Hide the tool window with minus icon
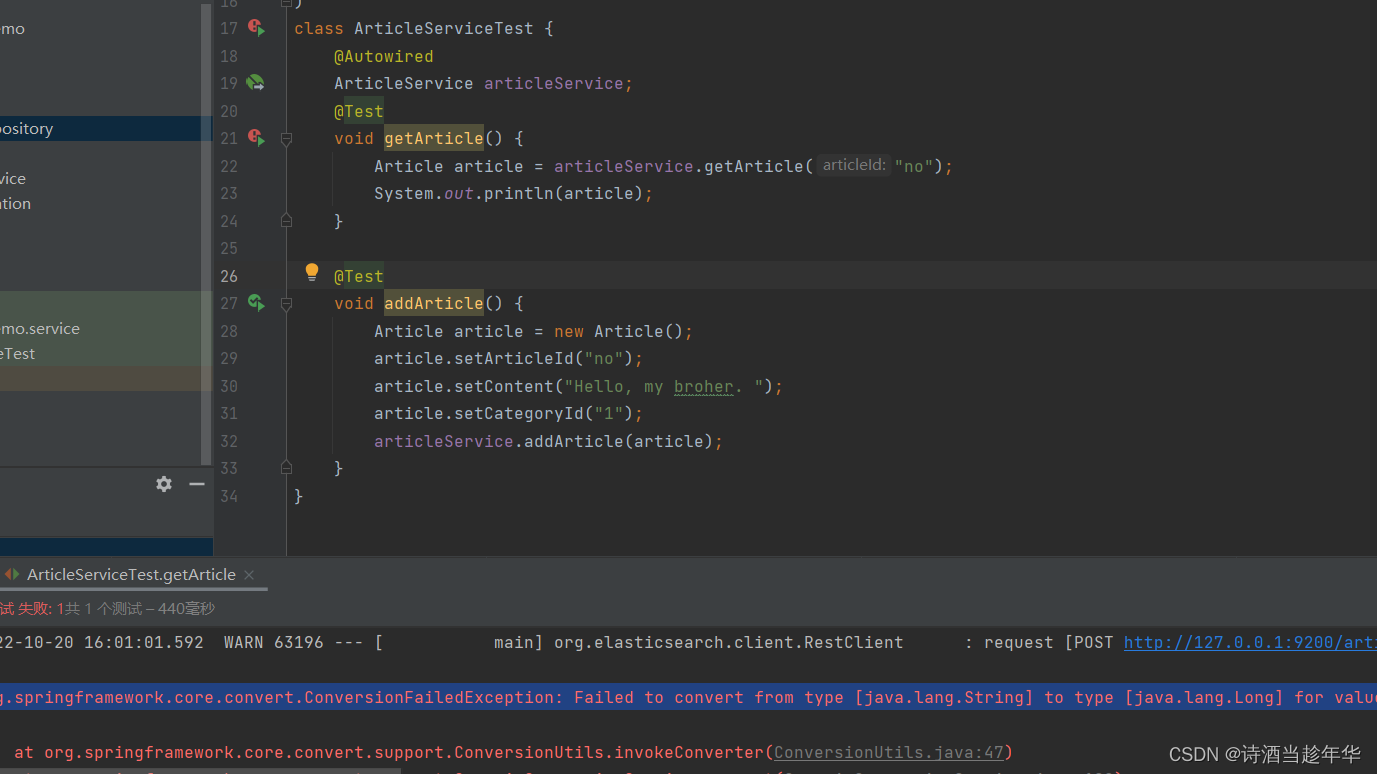 [x=197, y=484]
